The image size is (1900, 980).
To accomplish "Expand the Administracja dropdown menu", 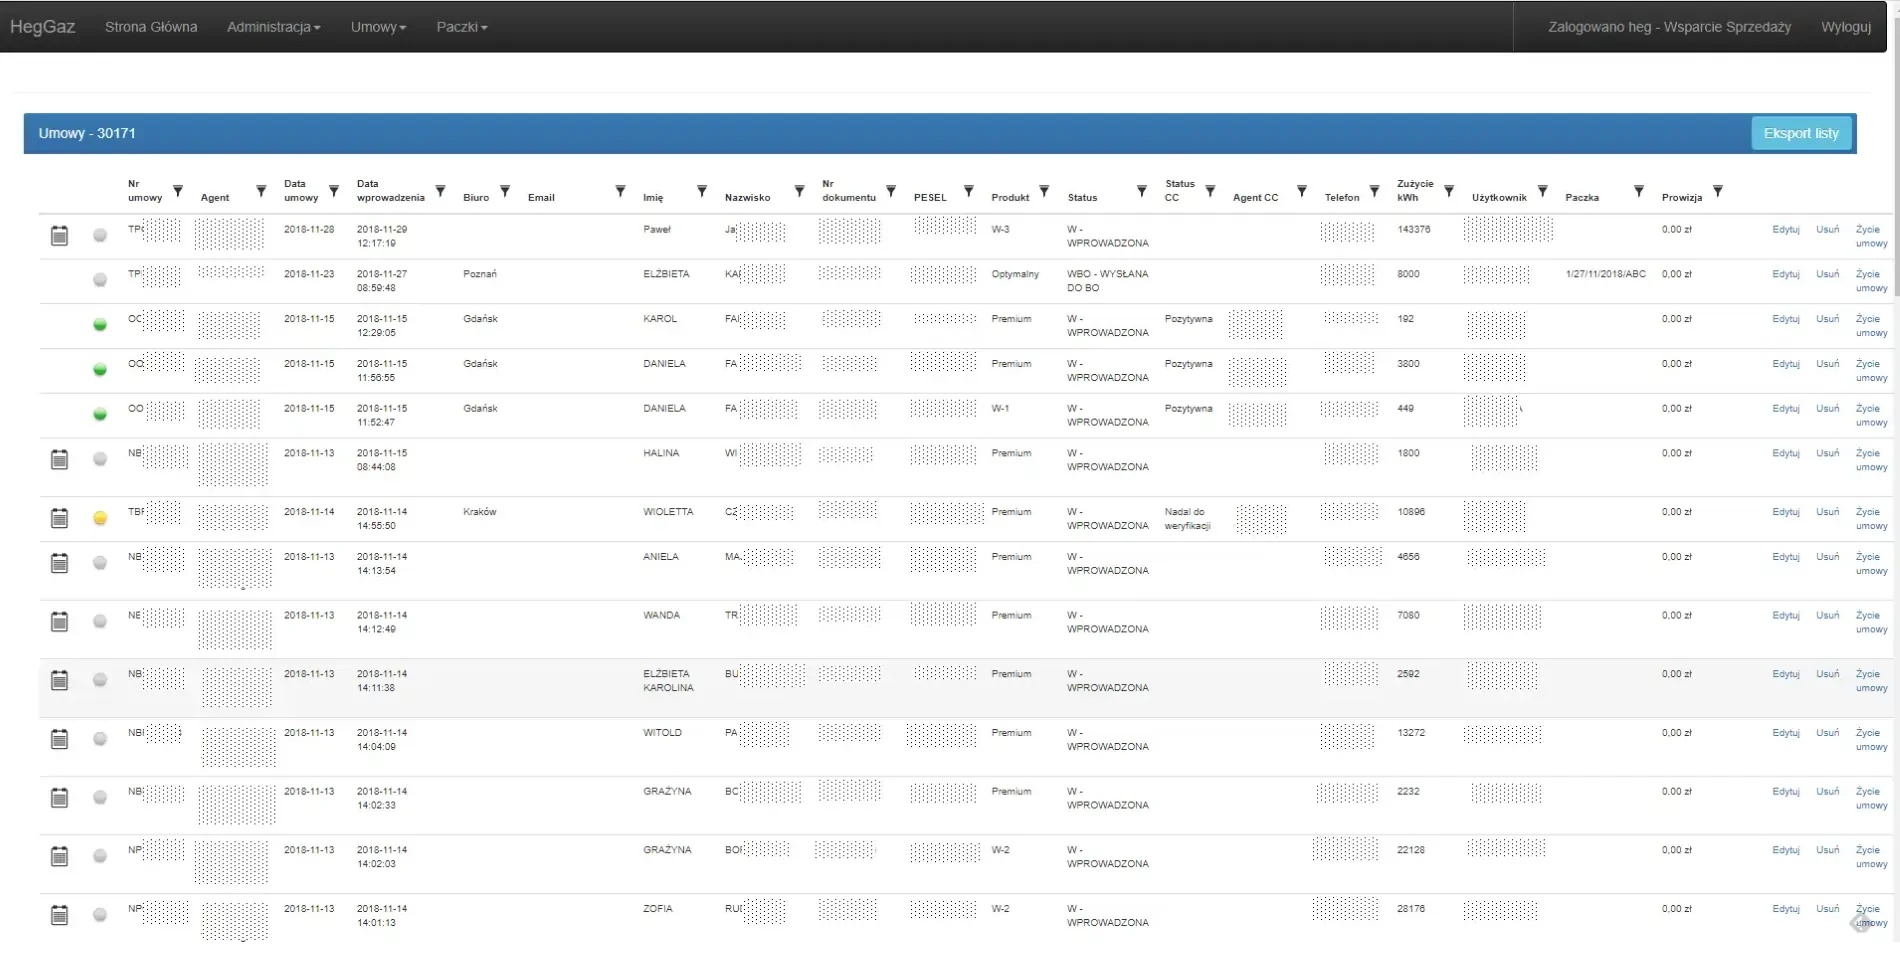I will [273, 27].
